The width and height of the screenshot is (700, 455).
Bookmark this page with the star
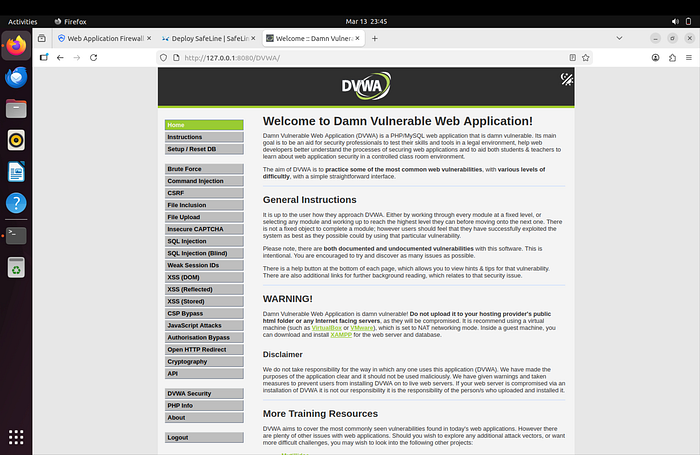point(586,58)
